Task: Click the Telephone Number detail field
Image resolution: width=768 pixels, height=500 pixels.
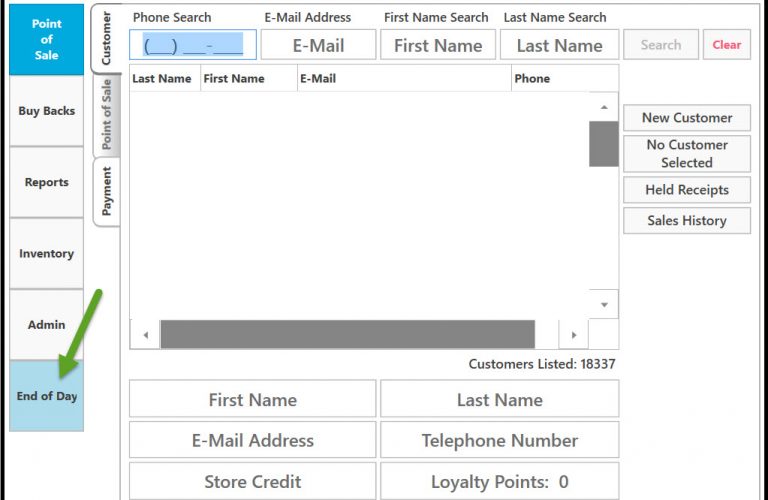Action: [x=500, y=440]
